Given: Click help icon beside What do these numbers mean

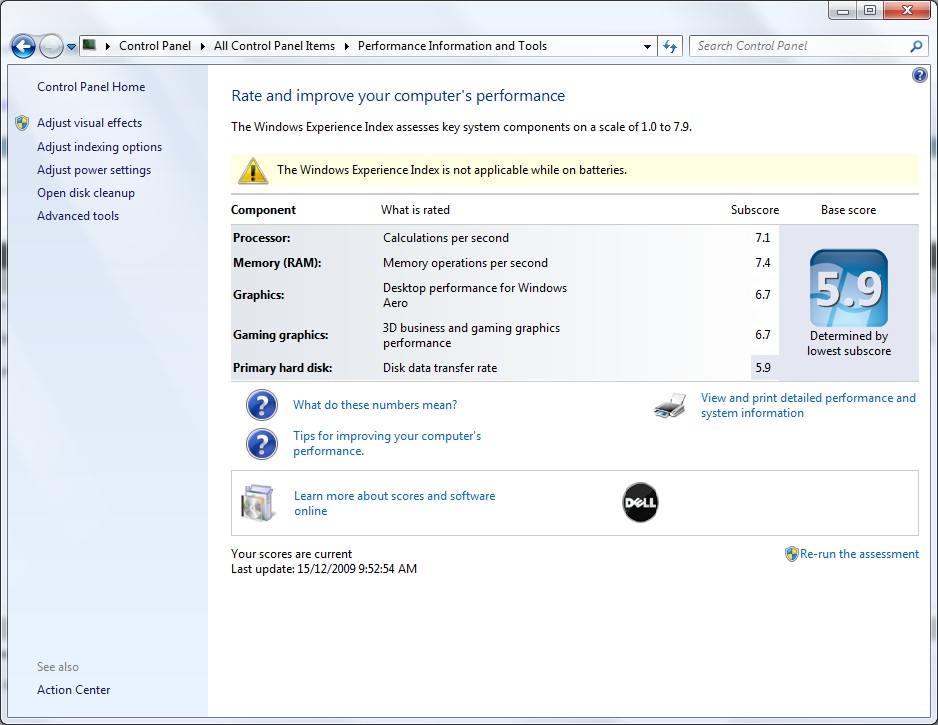Looking at the screenshot, I should click(261, 405).
